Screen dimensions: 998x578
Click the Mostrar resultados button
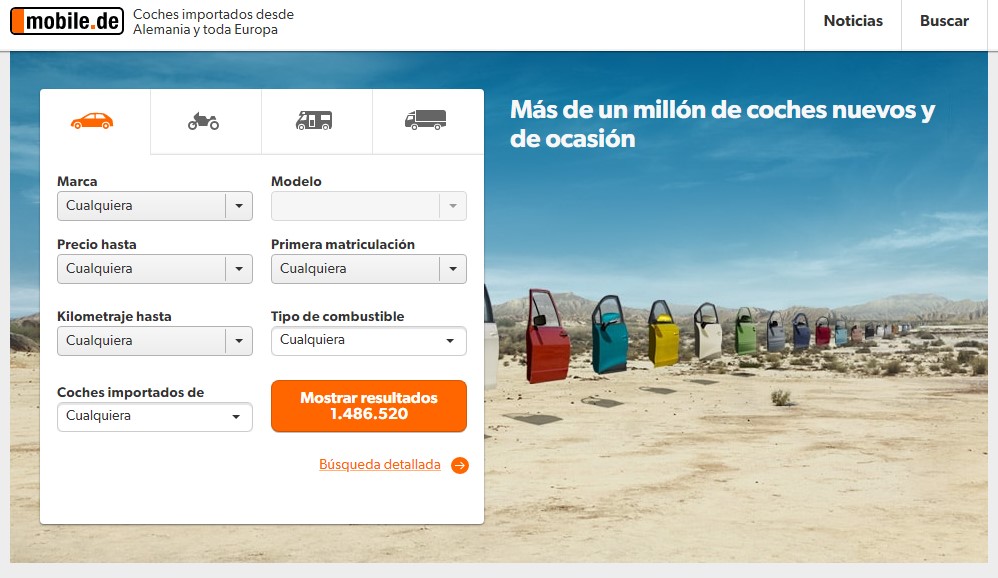click(369, 406)
